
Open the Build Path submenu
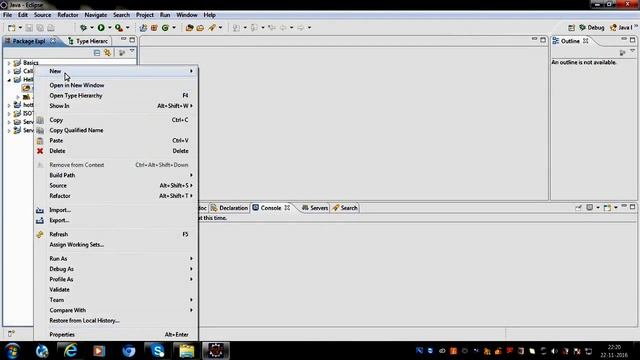point(116,175)
